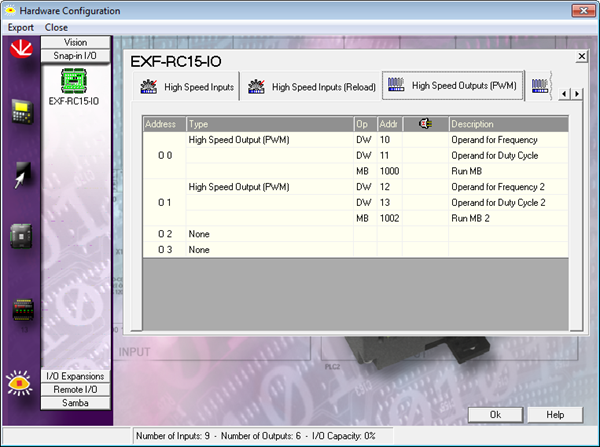This screenshot has width=600, height=447.
Task: Click the controller keypad icon in the sidebar
Action: pyautogui.click(x=19, y=112)
